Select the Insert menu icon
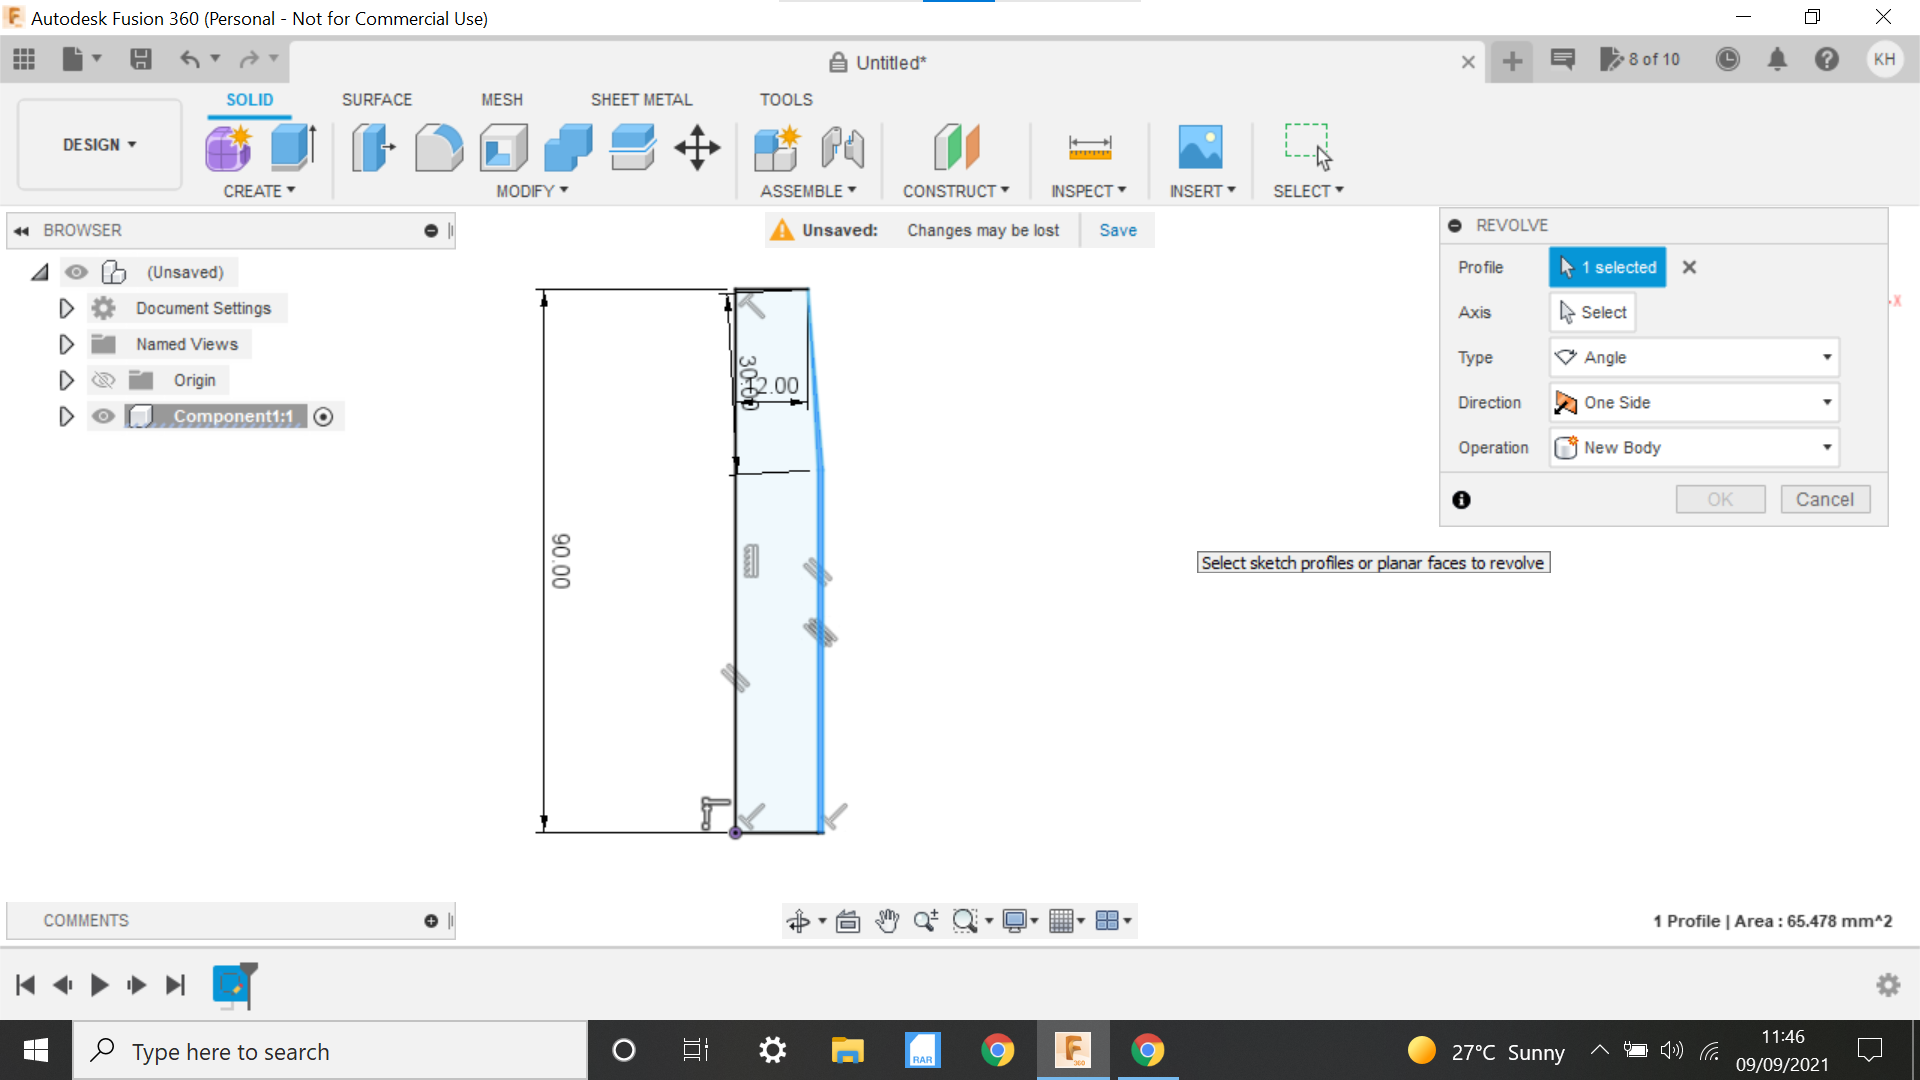This screenshot has width=1920, height=1080. click(x=1199, y=148)
